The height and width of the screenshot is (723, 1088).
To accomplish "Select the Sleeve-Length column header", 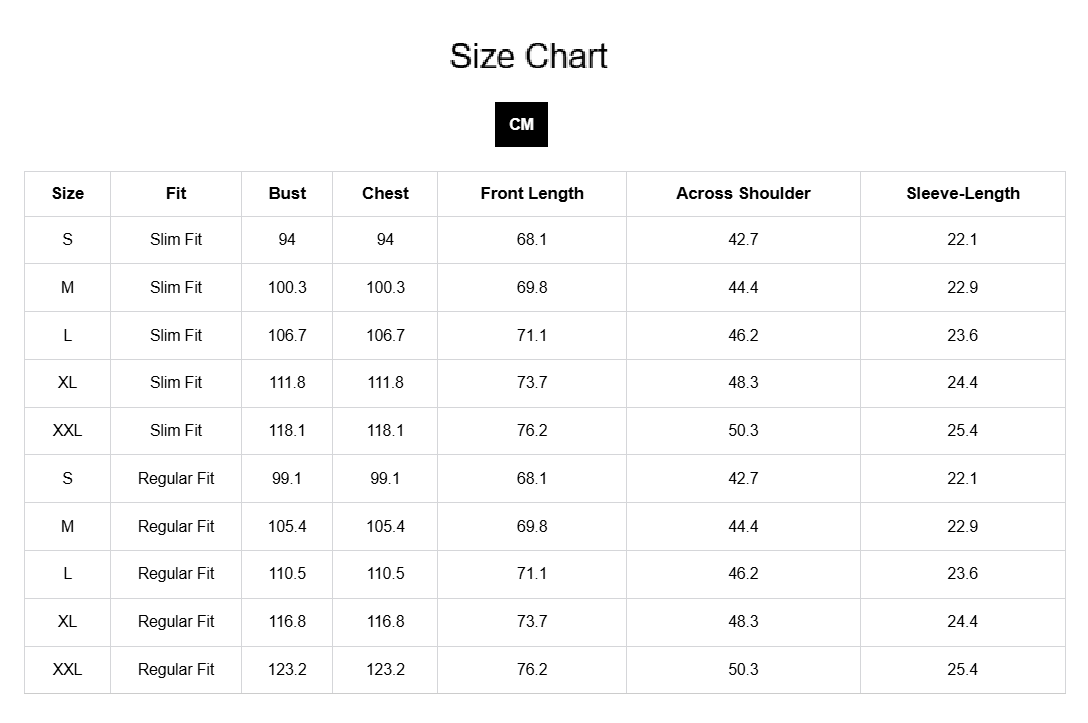I will pyautogui.click(x=963, y=193).
